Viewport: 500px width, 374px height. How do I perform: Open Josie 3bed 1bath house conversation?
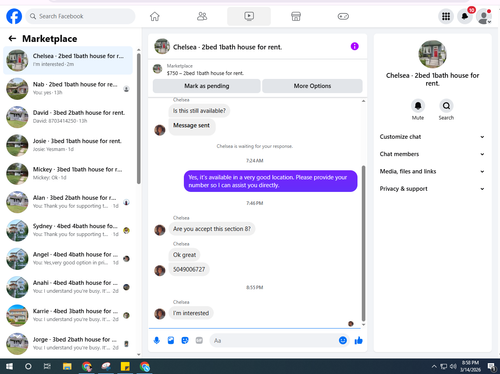pyautogui.click(x=68, y=145)
